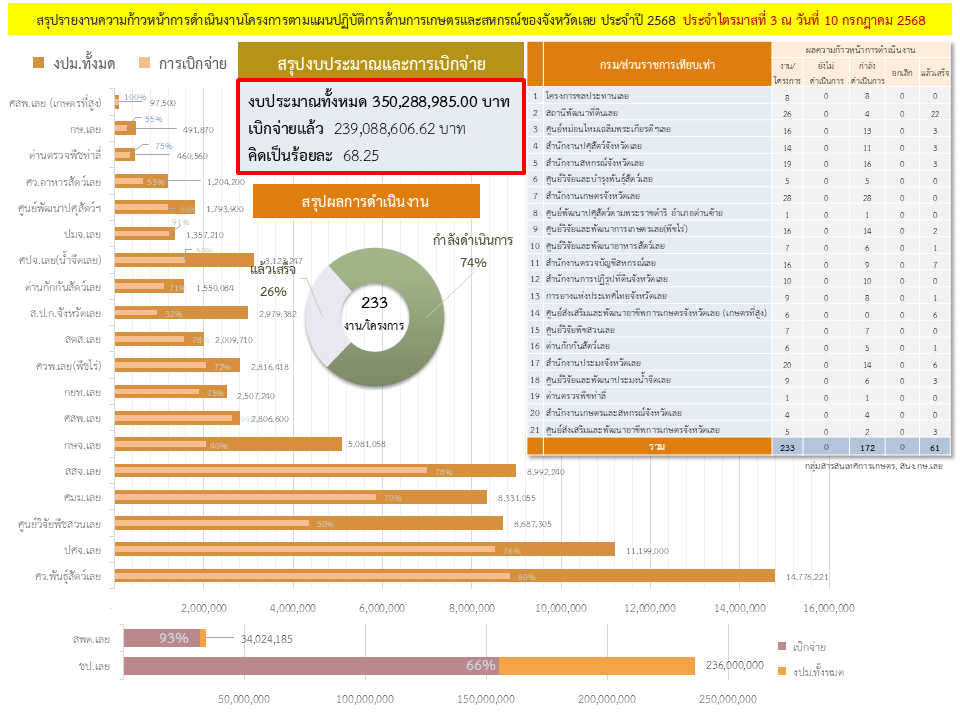Click the งปม.ทั้งหมด legend swatch at top left
The width and height of the screenshot is (960, 720).
pos(39,63)
